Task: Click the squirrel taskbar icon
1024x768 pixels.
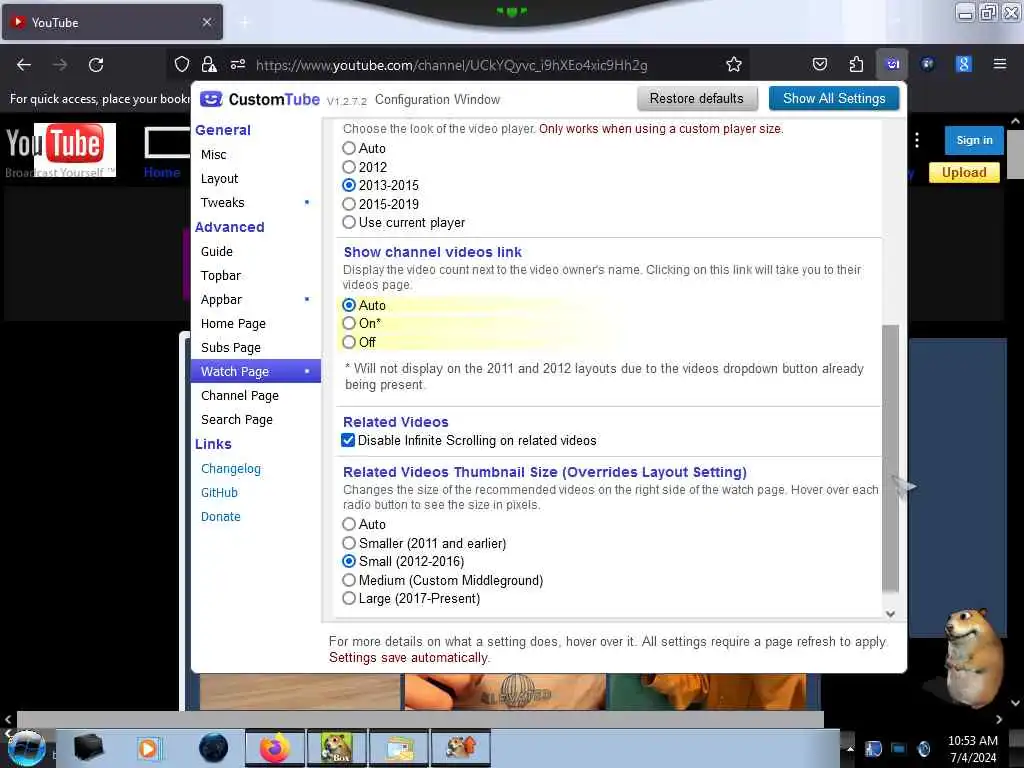Action: (461, 748)
